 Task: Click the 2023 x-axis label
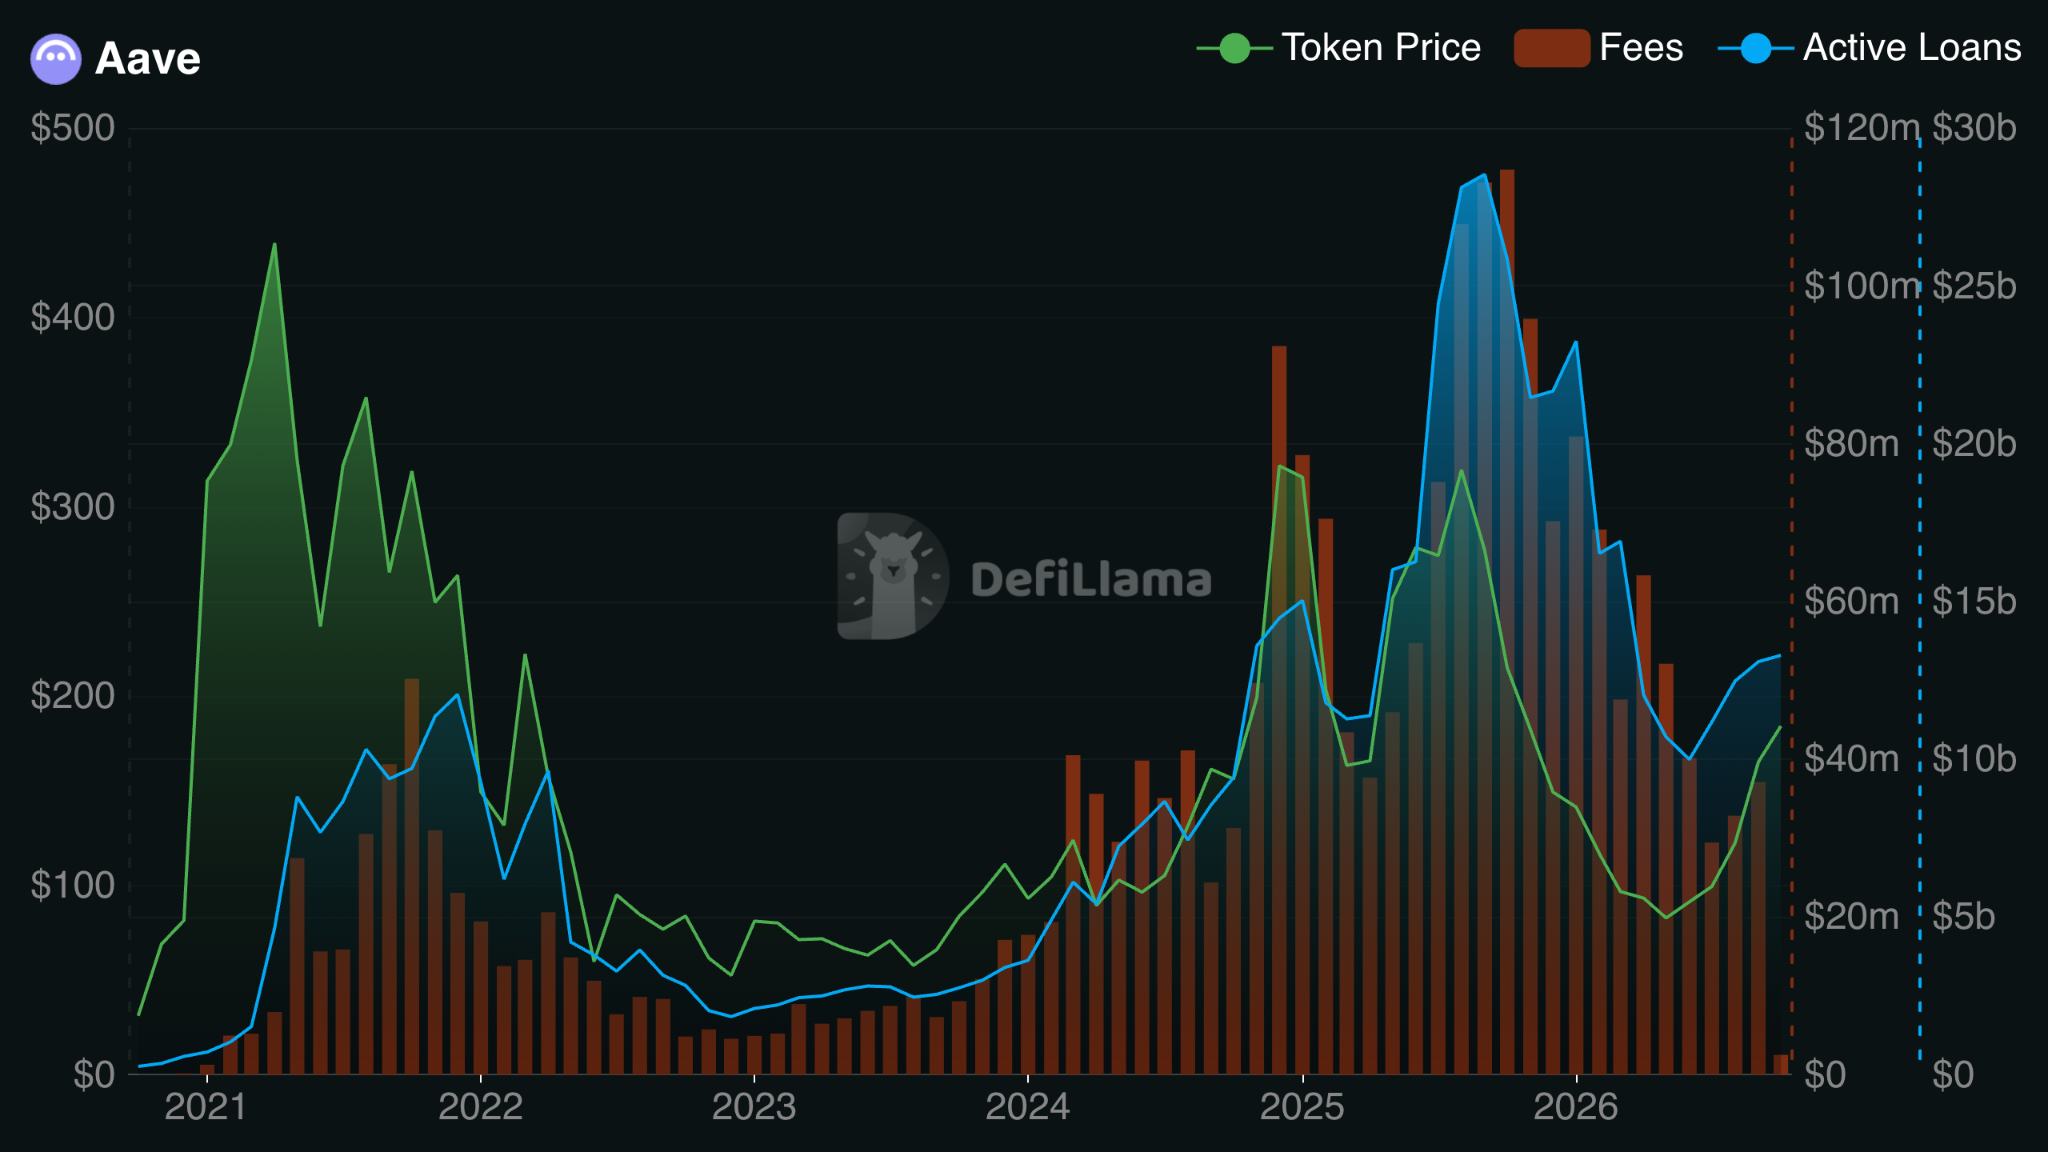[x=754, y=1107]
